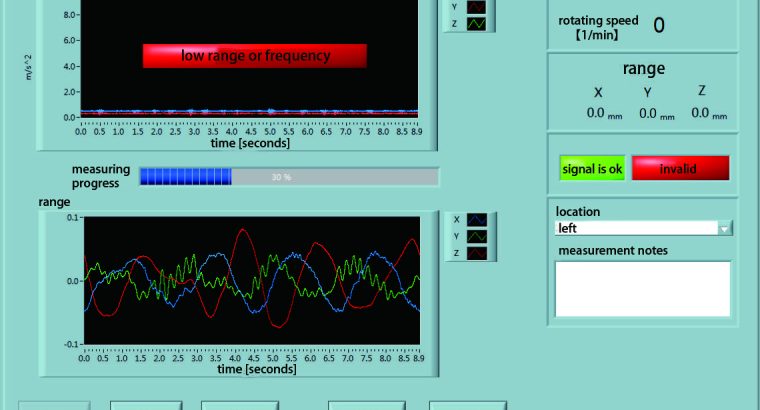Click the rotating speed value 0
Viewport: 760px width, 410px height.
click(x=659, y=25)
